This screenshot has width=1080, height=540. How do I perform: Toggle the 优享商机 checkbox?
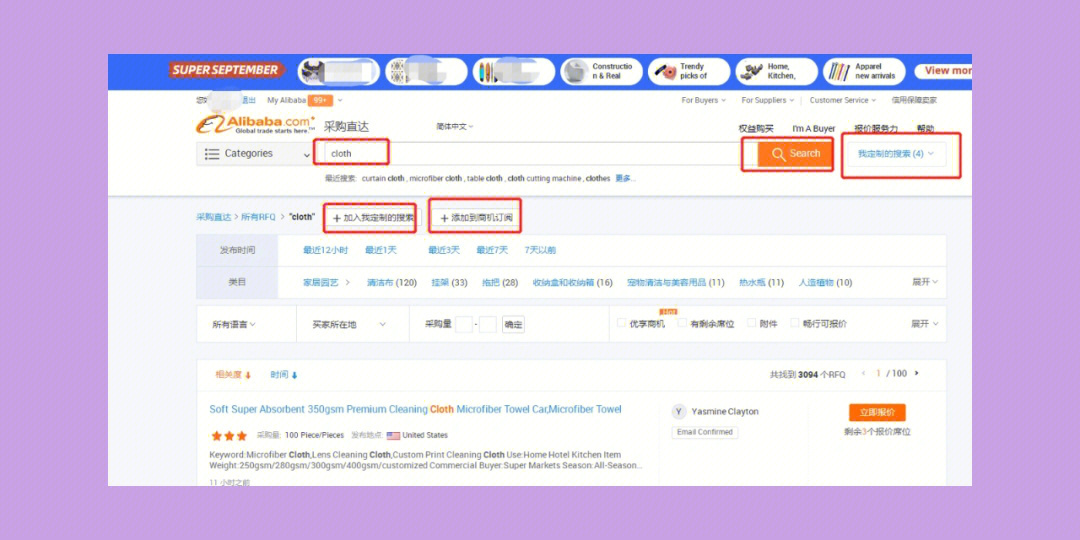pyautogui.click(x=621, y=323)
